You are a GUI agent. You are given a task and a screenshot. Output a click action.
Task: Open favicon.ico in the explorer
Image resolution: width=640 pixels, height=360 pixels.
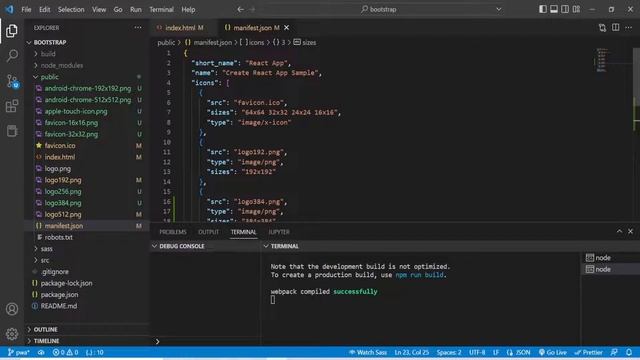87,145
